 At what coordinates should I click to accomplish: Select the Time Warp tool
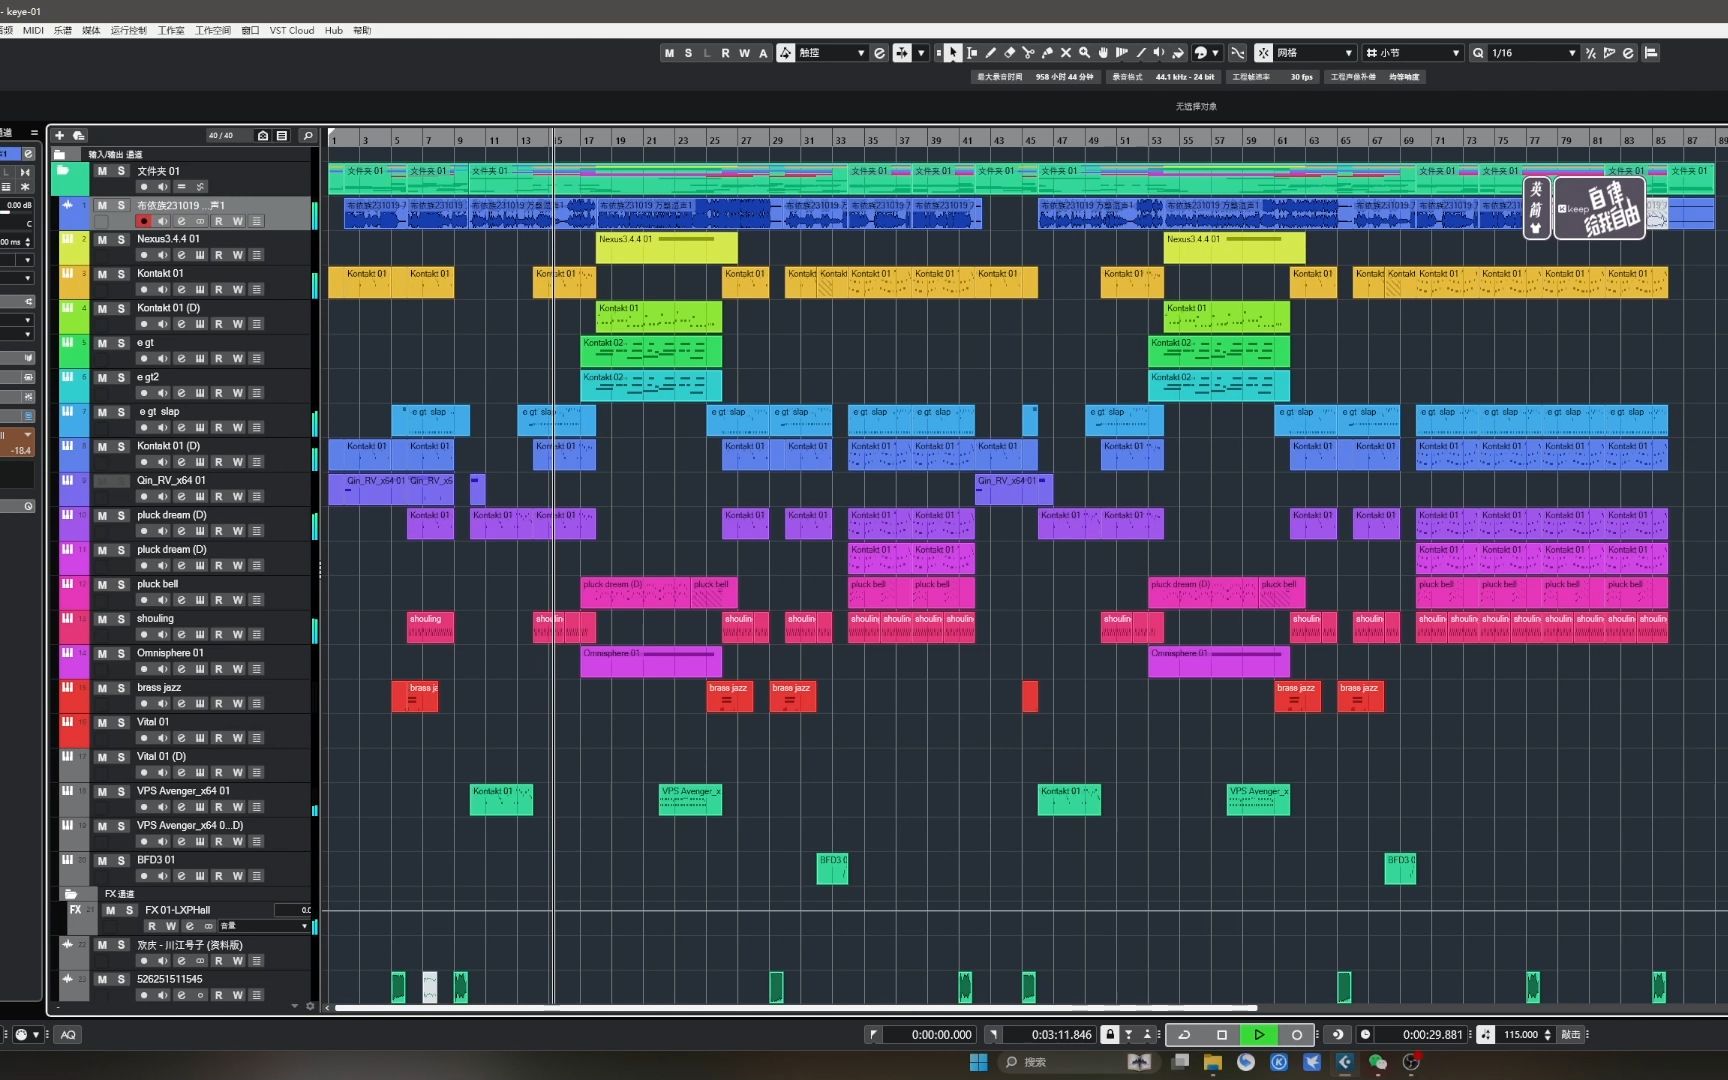point(1122,53)
